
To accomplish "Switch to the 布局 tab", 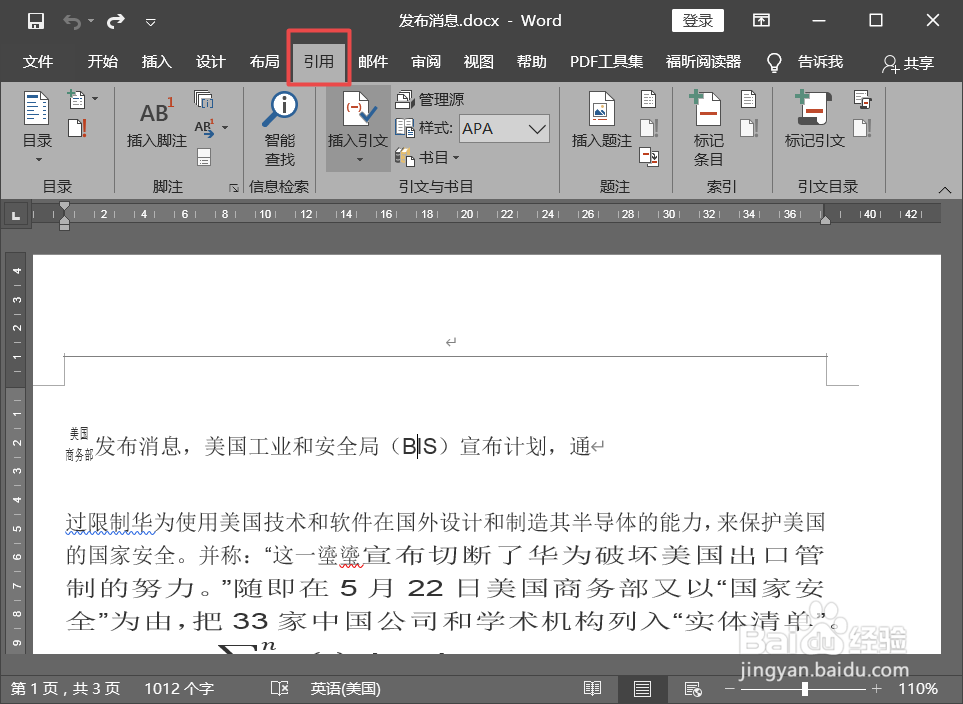I will tap(265, 62).
